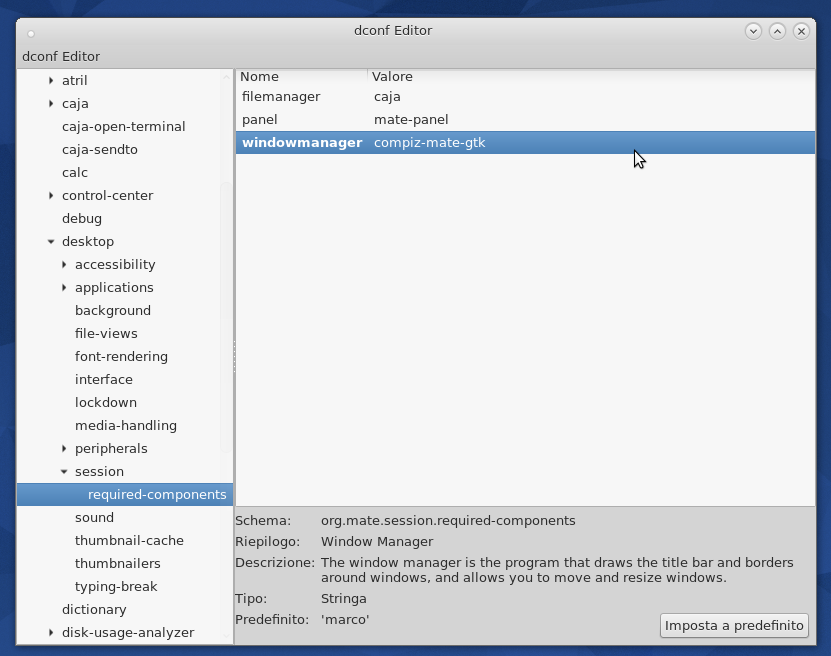
Task: Select the dictionary tree entry
Action: pos(94,610)
